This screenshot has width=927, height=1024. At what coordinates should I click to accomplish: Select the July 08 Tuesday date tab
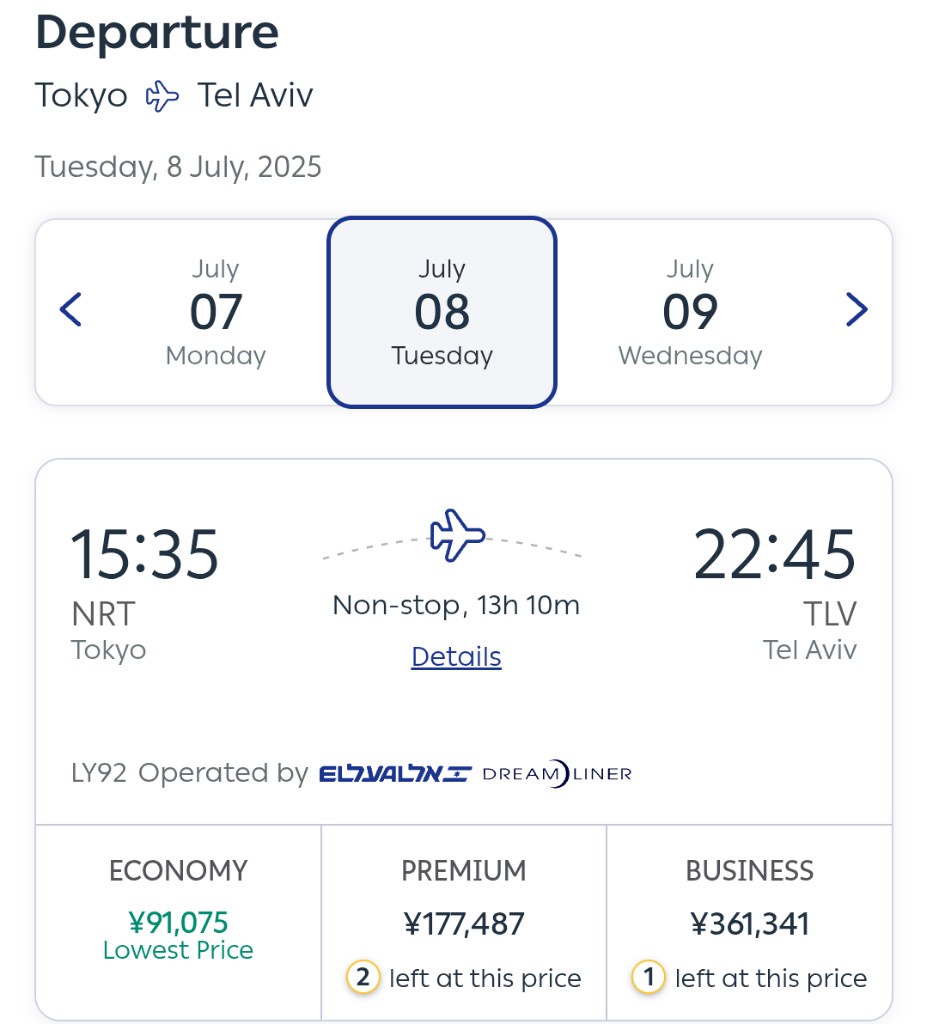(x=442, y=312)
